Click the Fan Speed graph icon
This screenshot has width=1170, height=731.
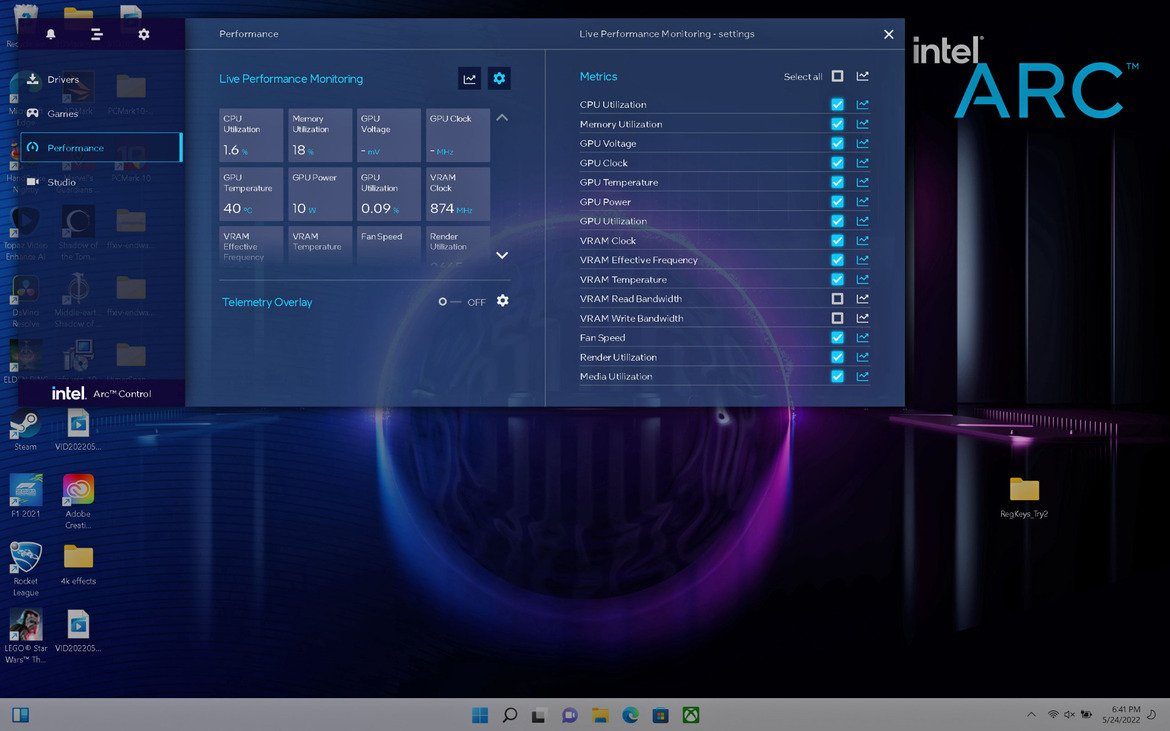[x=863, y=337]
